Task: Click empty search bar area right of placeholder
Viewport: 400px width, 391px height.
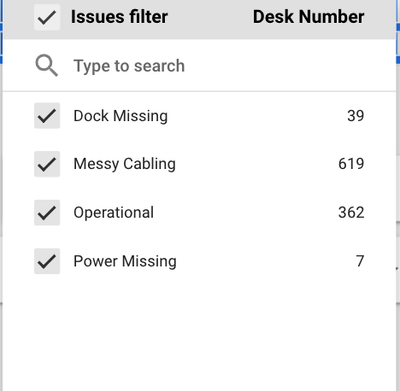Action: coord(290,66)
